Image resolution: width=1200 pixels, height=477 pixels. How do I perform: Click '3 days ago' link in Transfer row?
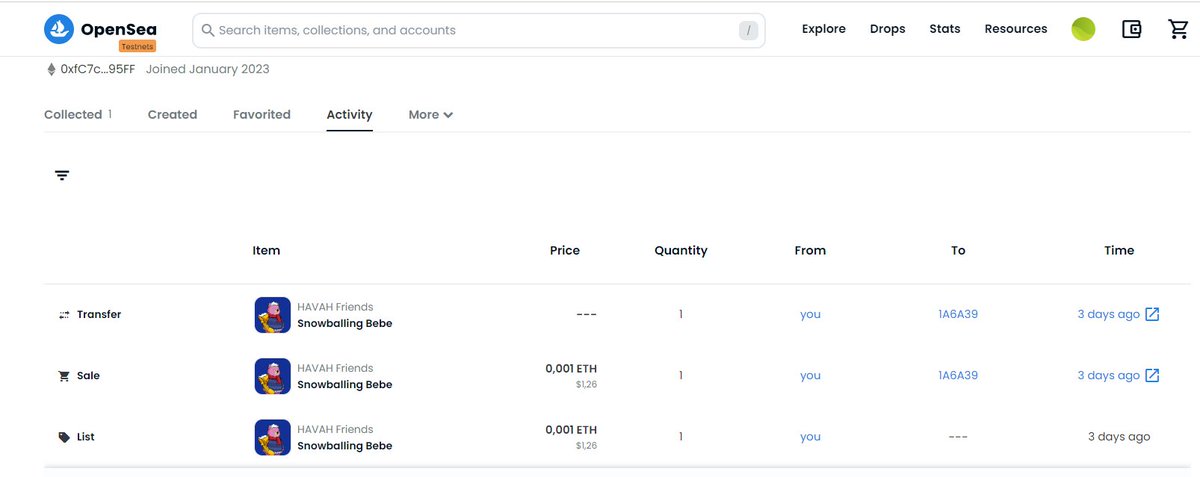pyautogui.click(x=1108, y=314)
